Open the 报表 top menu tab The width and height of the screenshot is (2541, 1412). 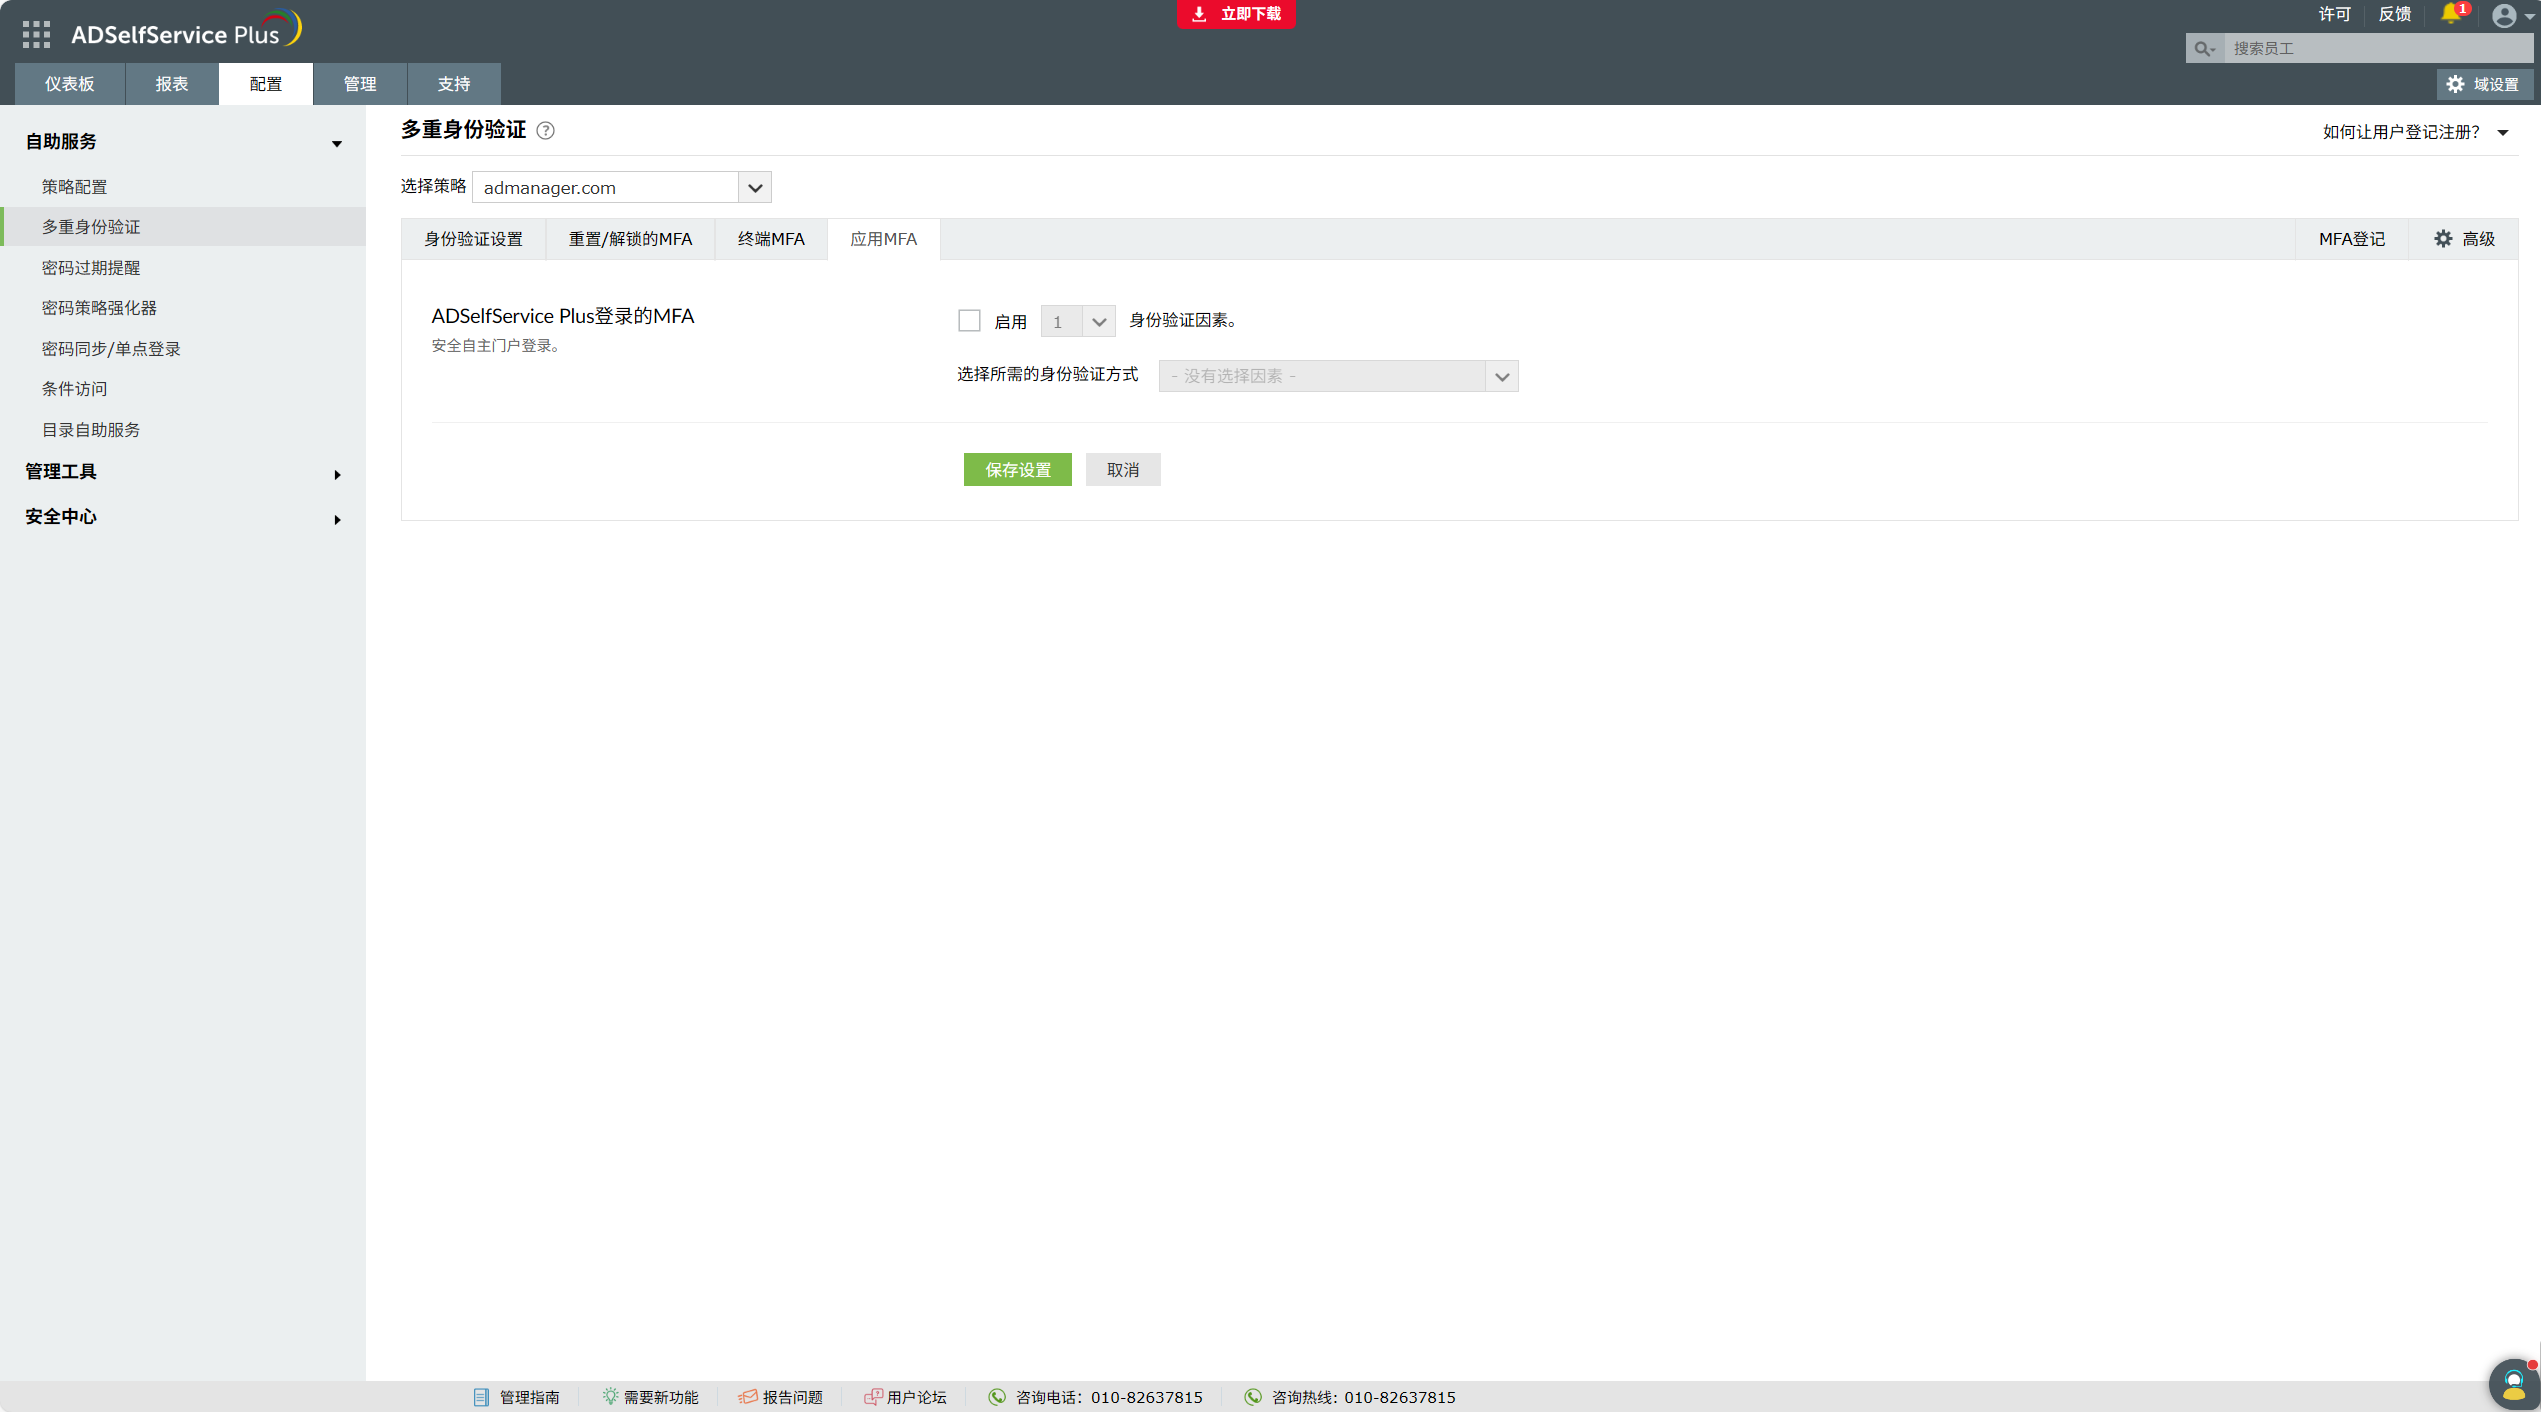pos(172,84)
